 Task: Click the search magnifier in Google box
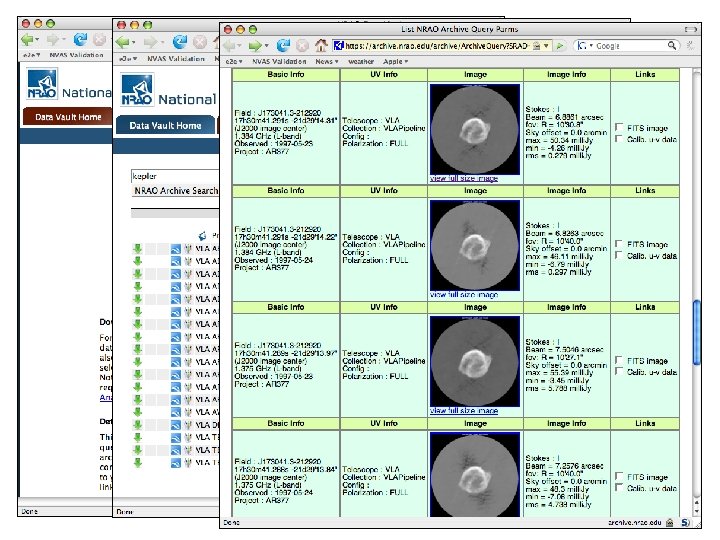(671, 45)
